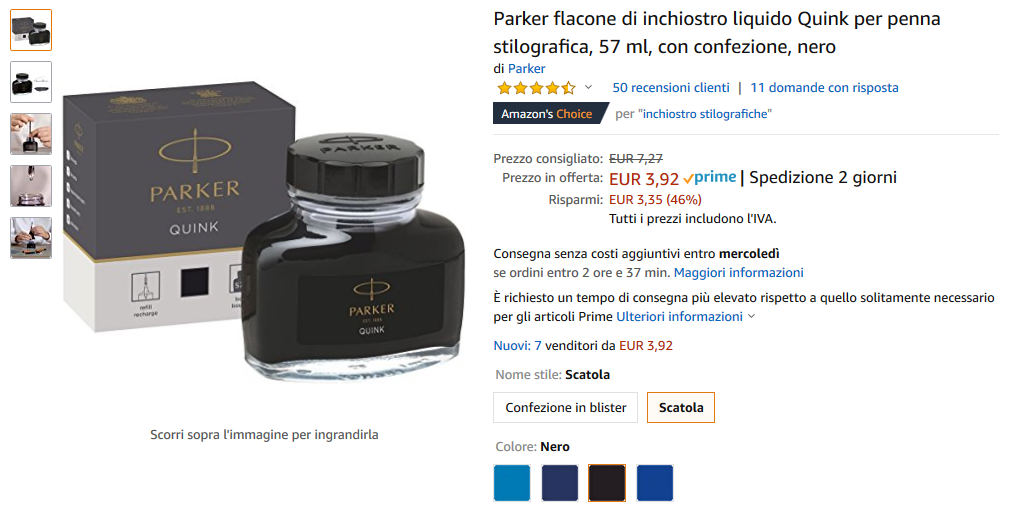Select the second thumbnail with open bottle
This screenshot has height=514, width=1021.
coord(31,82)
